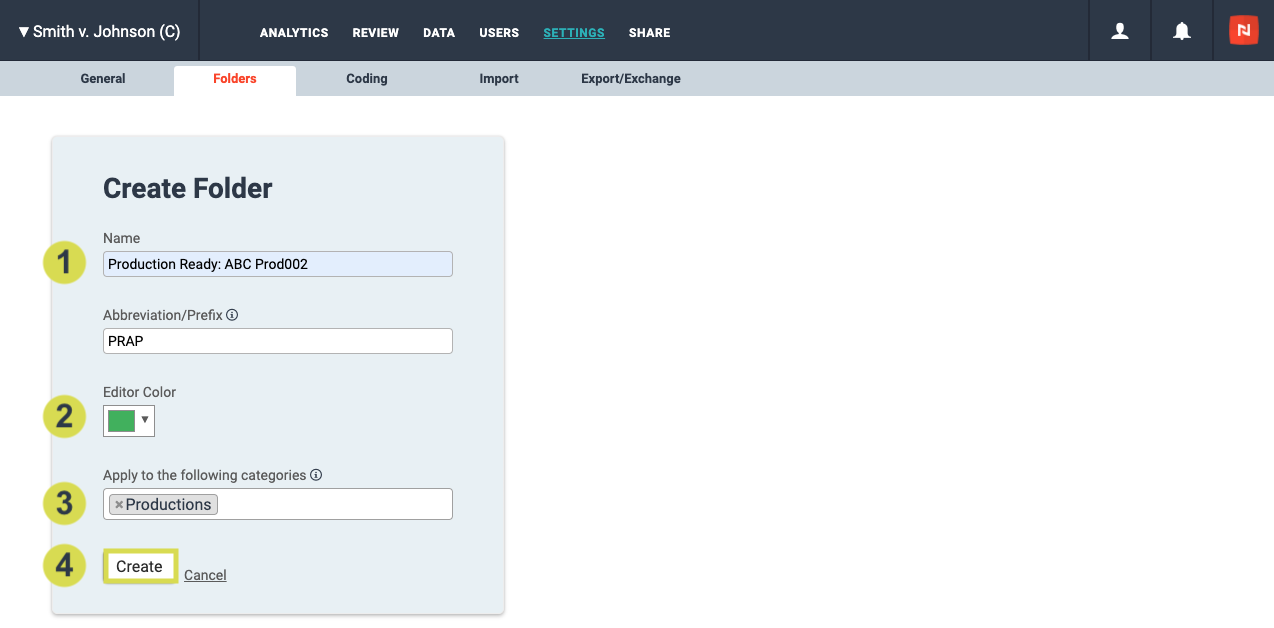Screen dimensions: 1274x628
Task: Go to the Review menu
Action: [x=375, y=33]
